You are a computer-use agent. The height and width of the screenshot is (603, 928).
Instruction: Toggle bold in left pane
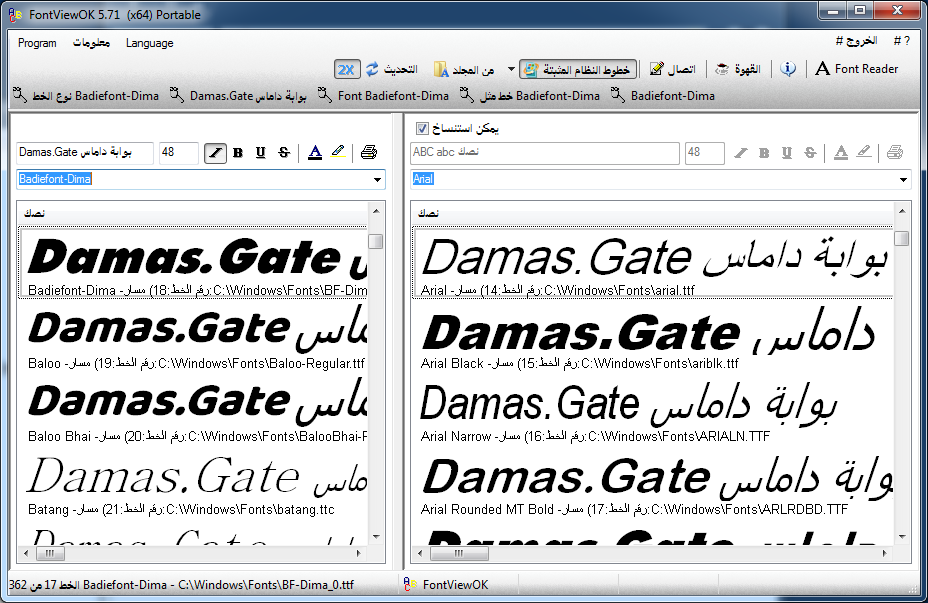point(238,153)
